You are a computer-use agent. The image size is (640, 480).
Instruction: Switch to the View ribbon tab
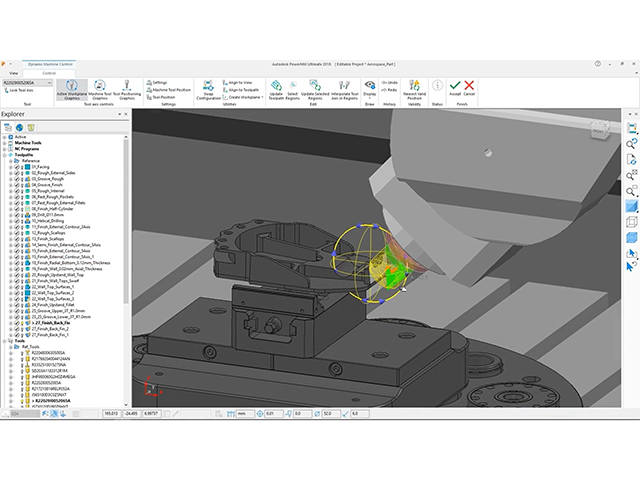(14, 72)
